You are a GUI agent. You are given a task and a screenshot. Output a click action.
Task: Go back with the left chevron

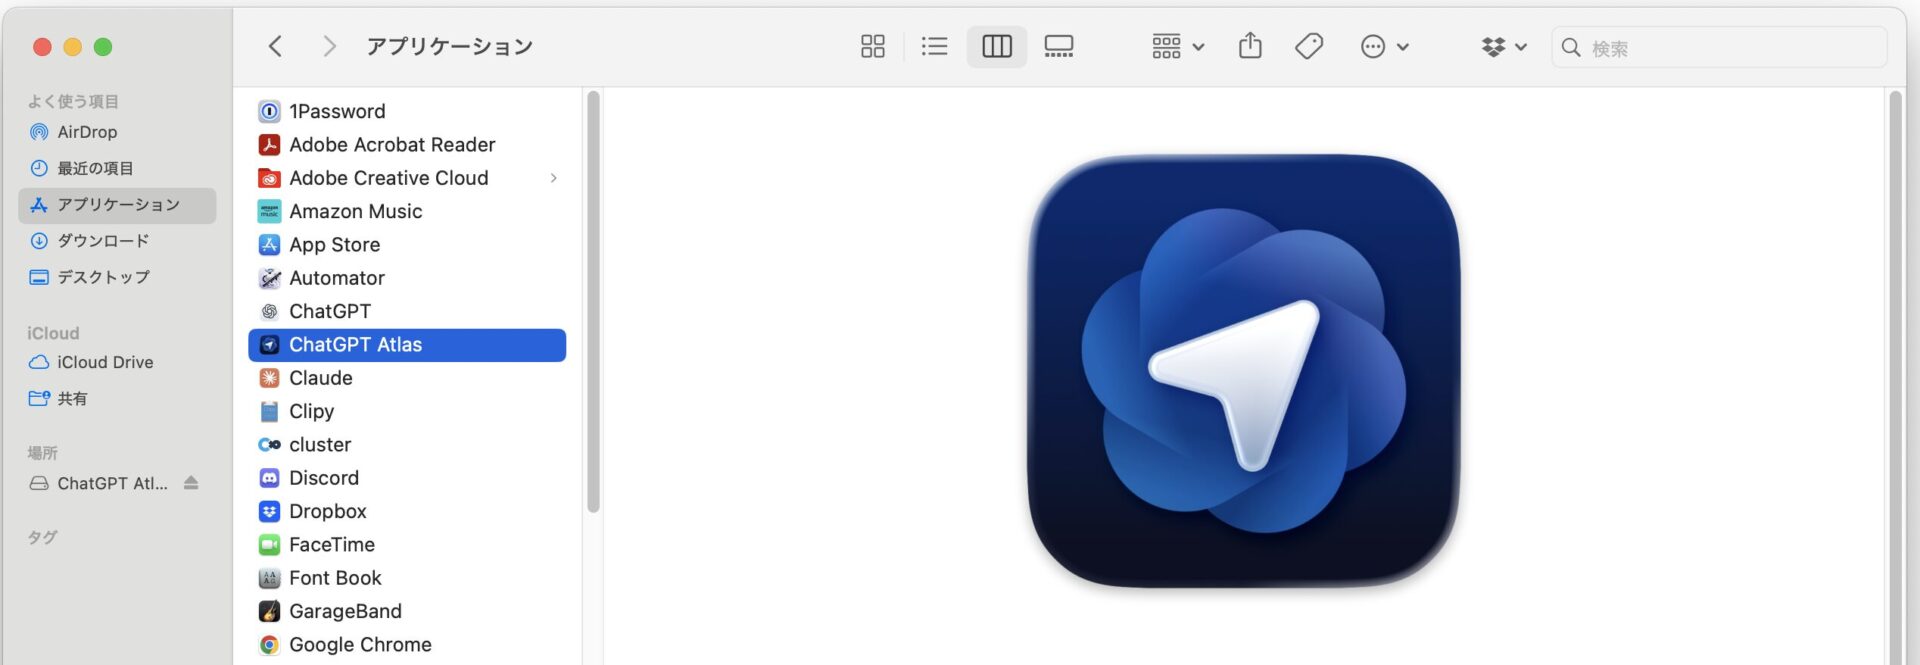pyautogui.click(x=276, y=47)
